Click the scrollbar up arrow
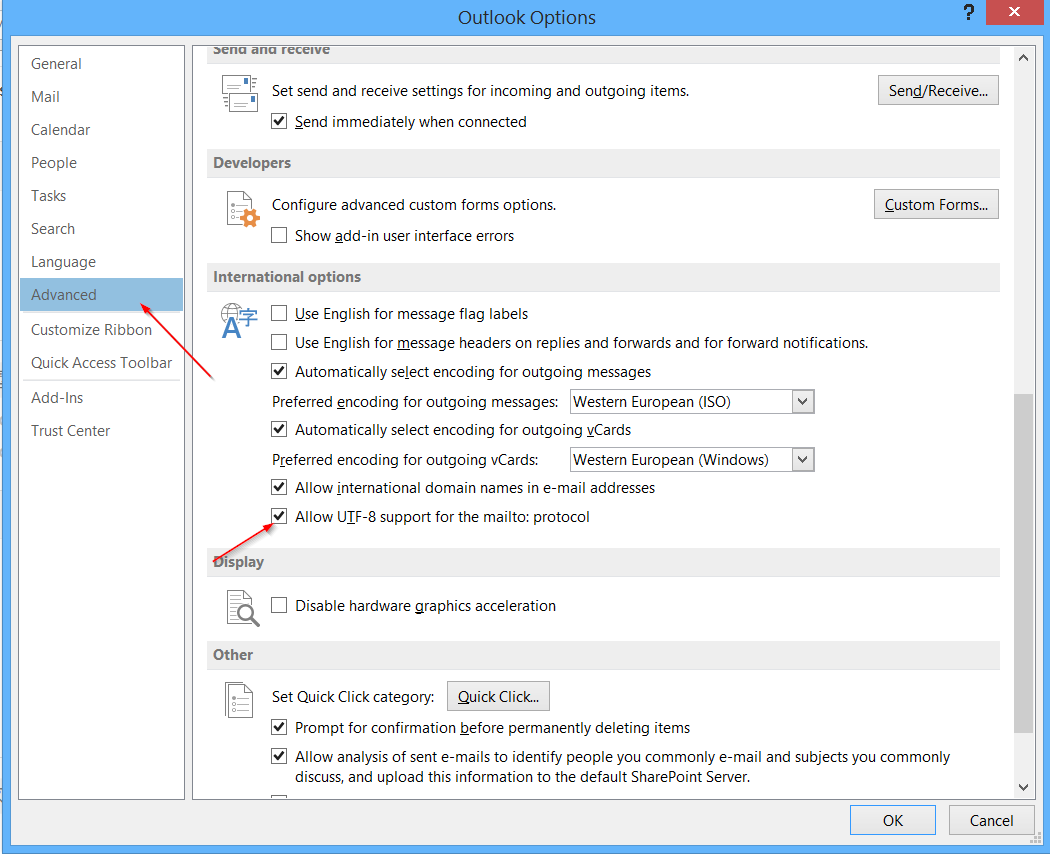The height and width of the screenshot is (854, 1050). pos(1023,60)
